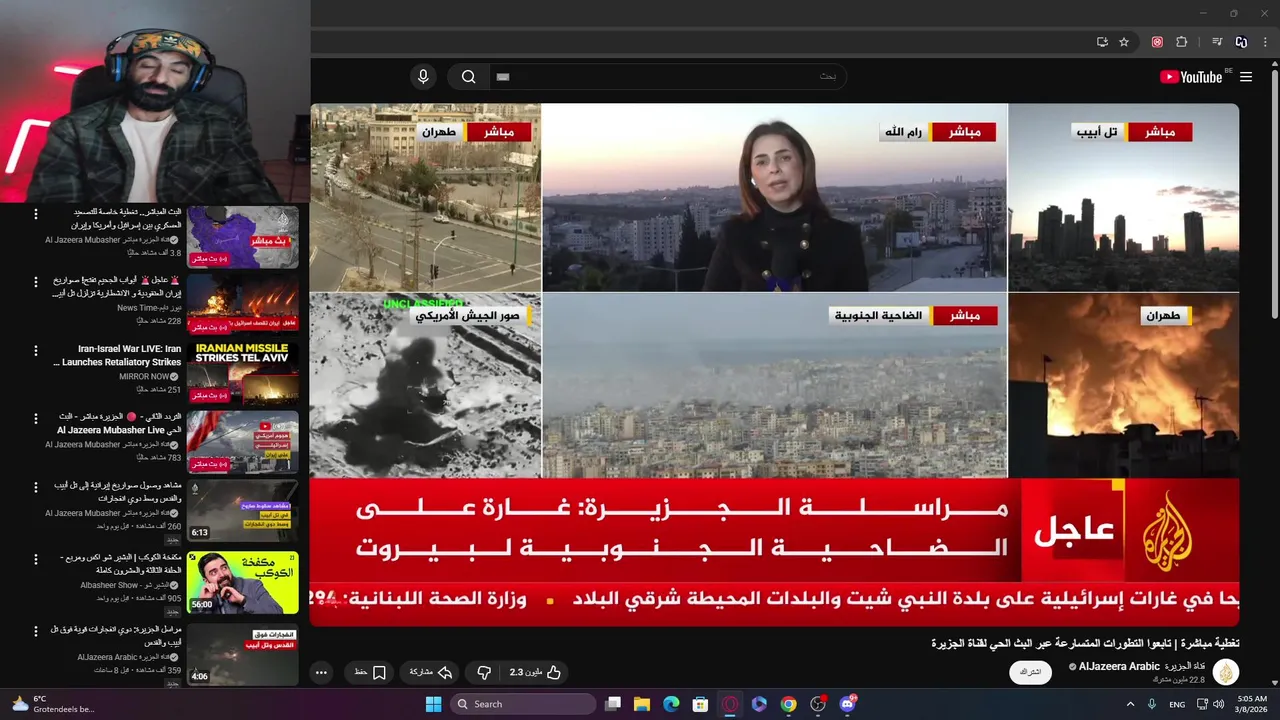The image size is (1280, 720).
Task: Open options for Al Jazeera Mubasher Live video
Action: (36, 418)
